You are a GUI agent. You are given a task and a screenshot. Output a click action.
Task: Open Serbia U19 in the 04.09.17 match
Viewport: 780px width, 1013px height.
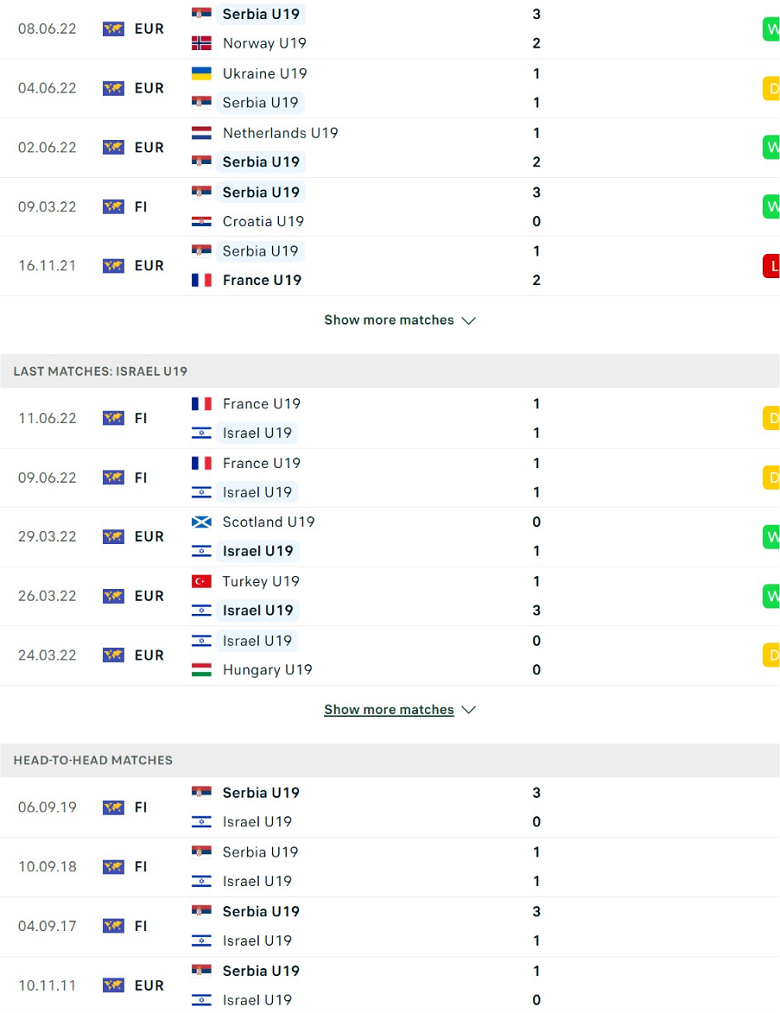(x=261, y=912)
